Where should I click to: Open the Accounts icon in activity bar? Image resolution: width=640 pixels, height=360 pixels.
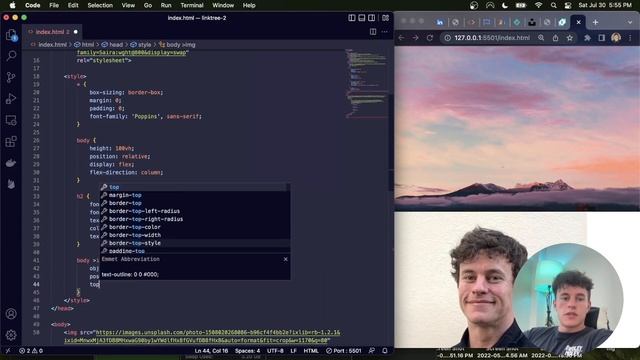pyautogui.click(x=11, y=313)
